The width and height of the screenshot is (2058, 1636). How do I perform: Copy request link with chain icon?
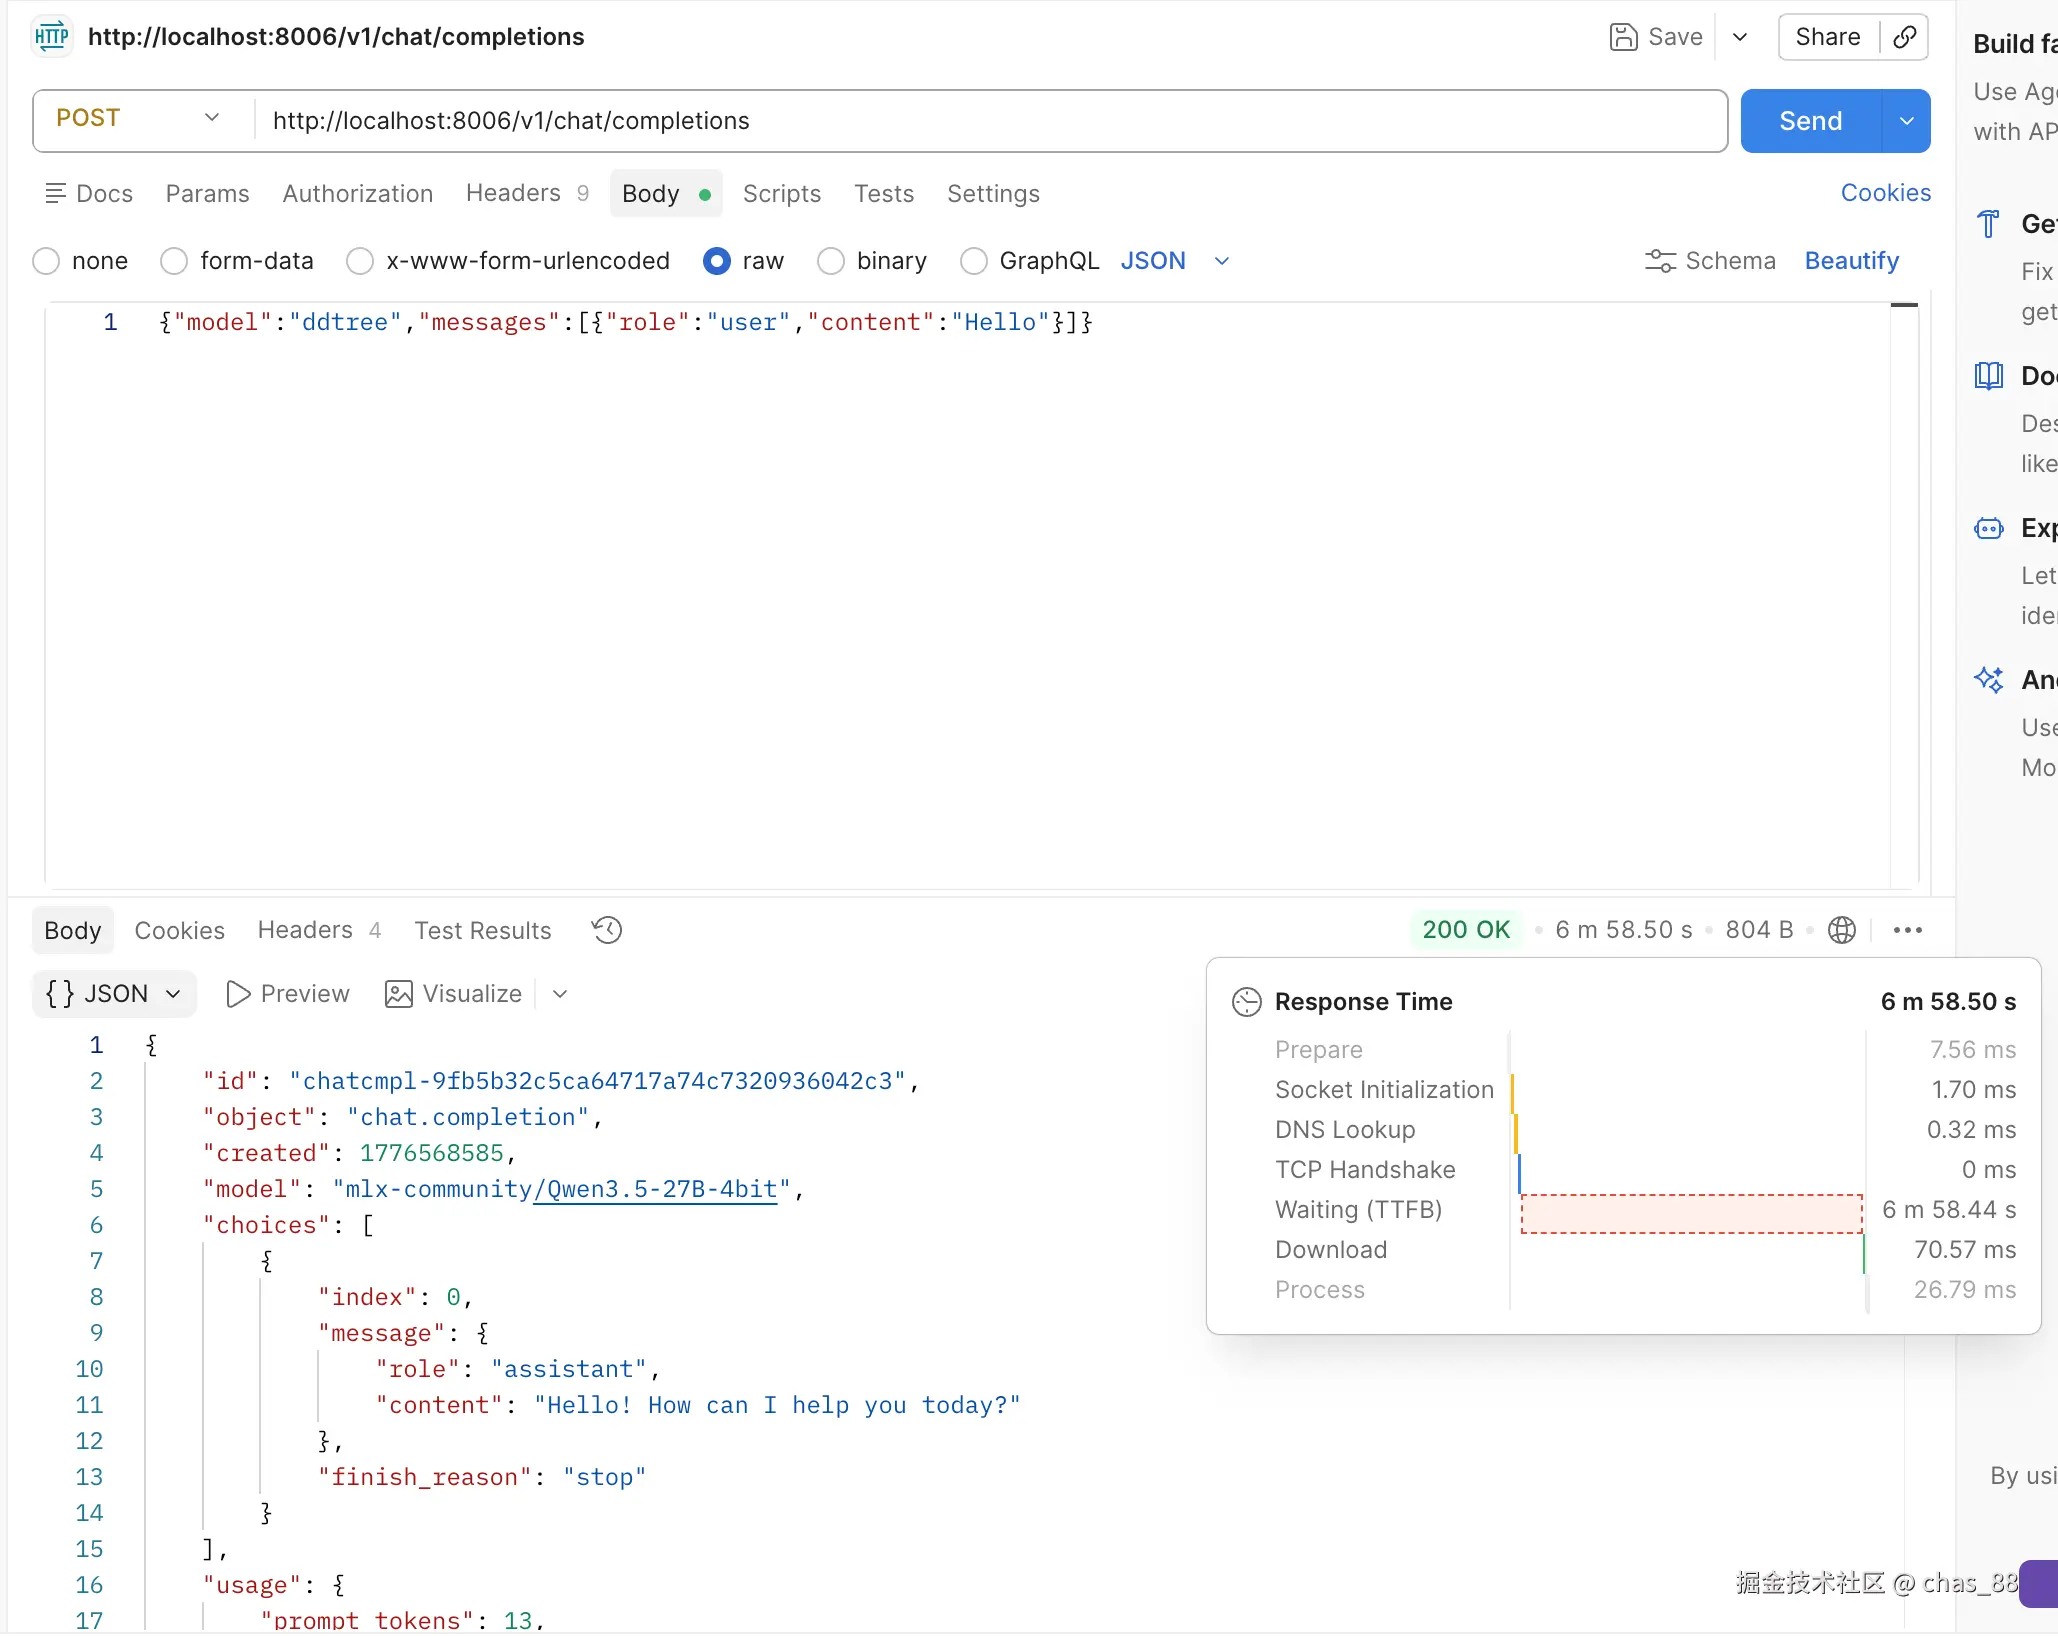click(x=1905, y=37)
